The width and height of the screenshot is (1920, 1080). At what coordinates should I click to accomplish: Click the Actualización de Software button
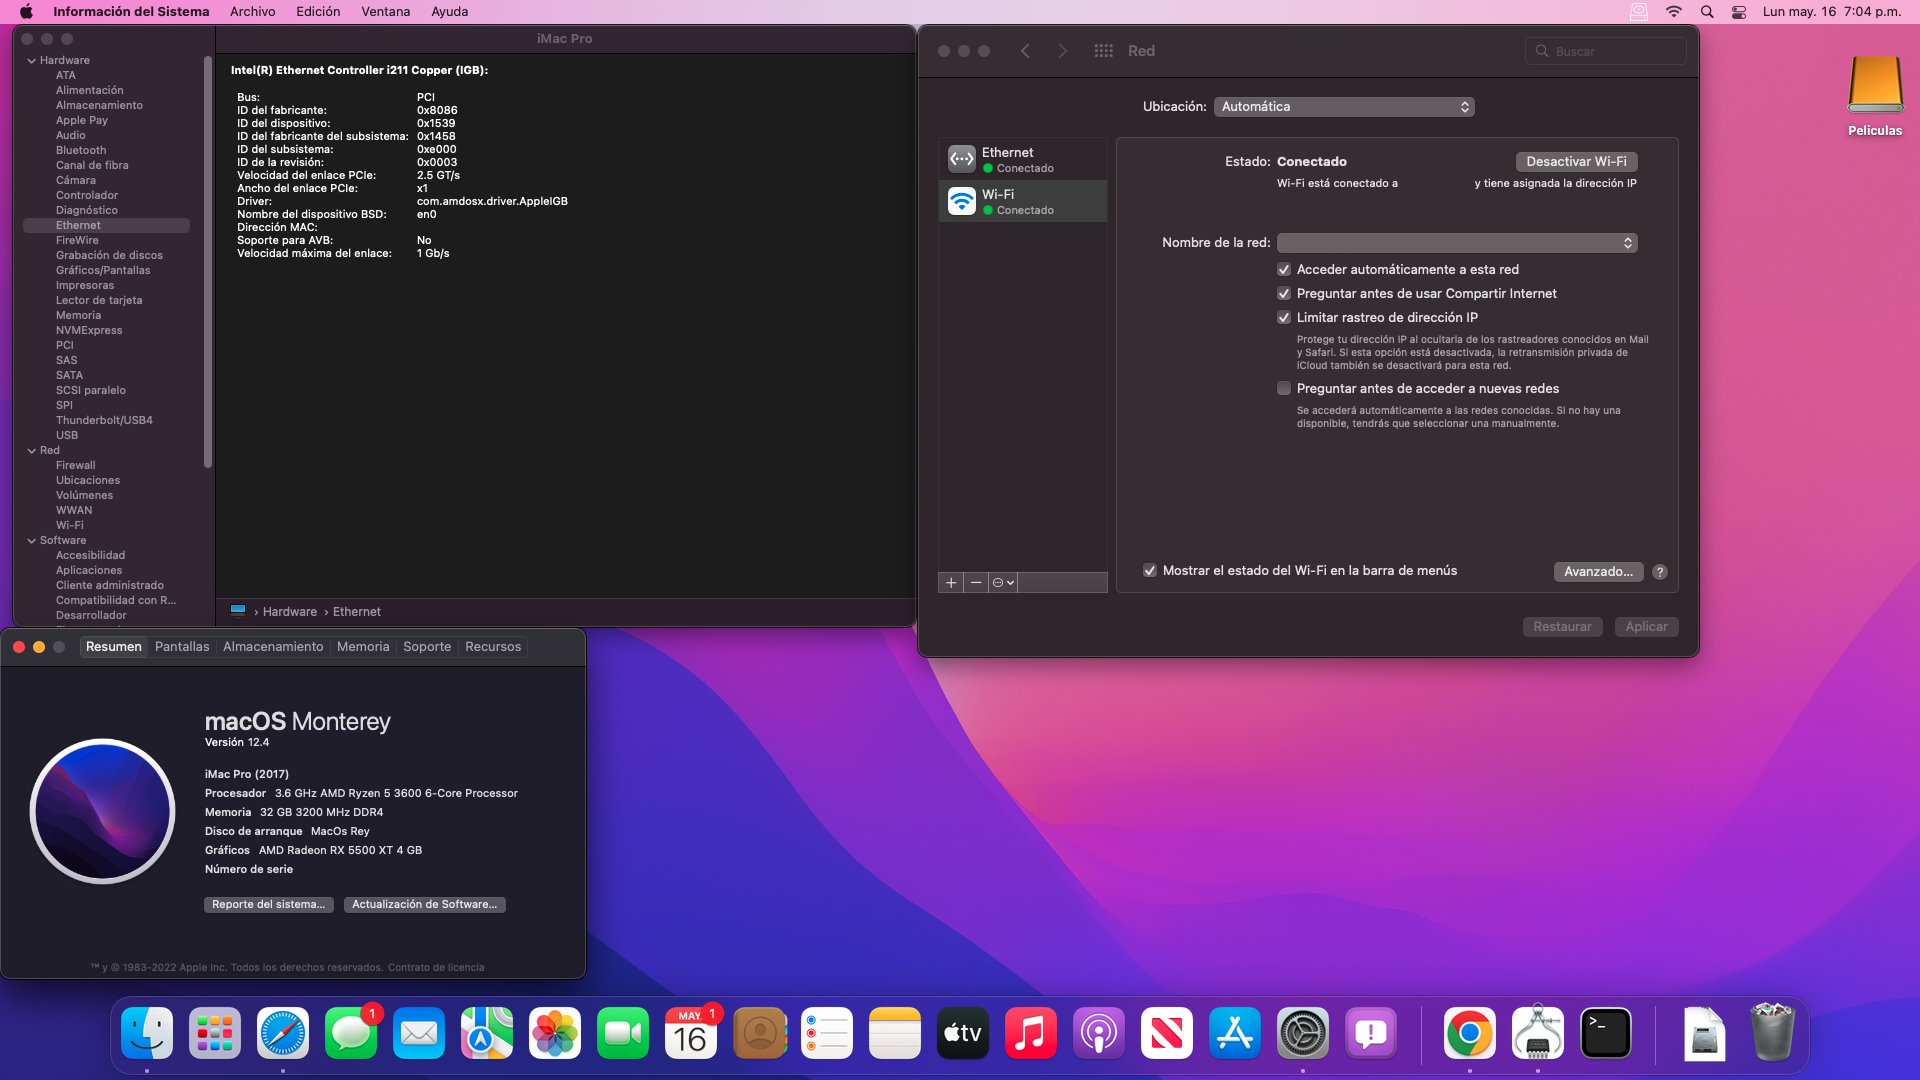point(424,904)
